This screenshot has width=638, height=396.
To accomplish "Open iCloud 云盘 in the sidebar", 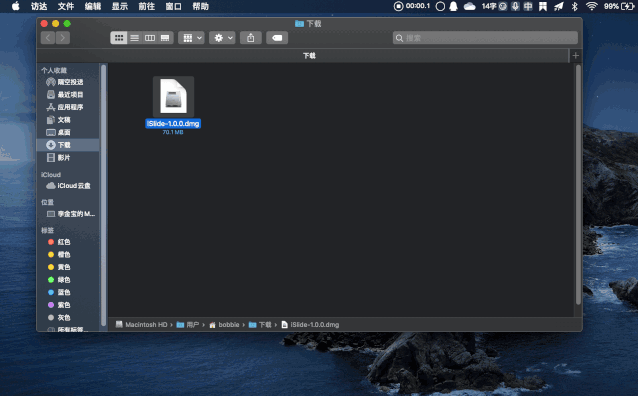I will point(68,186).
